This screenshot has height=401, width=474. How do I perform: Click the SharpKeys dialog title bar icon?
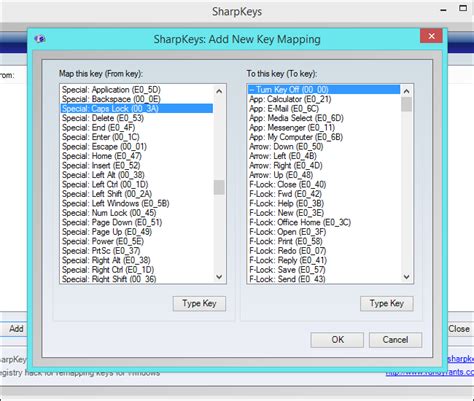pyautogui.click(x=40, y=39)
